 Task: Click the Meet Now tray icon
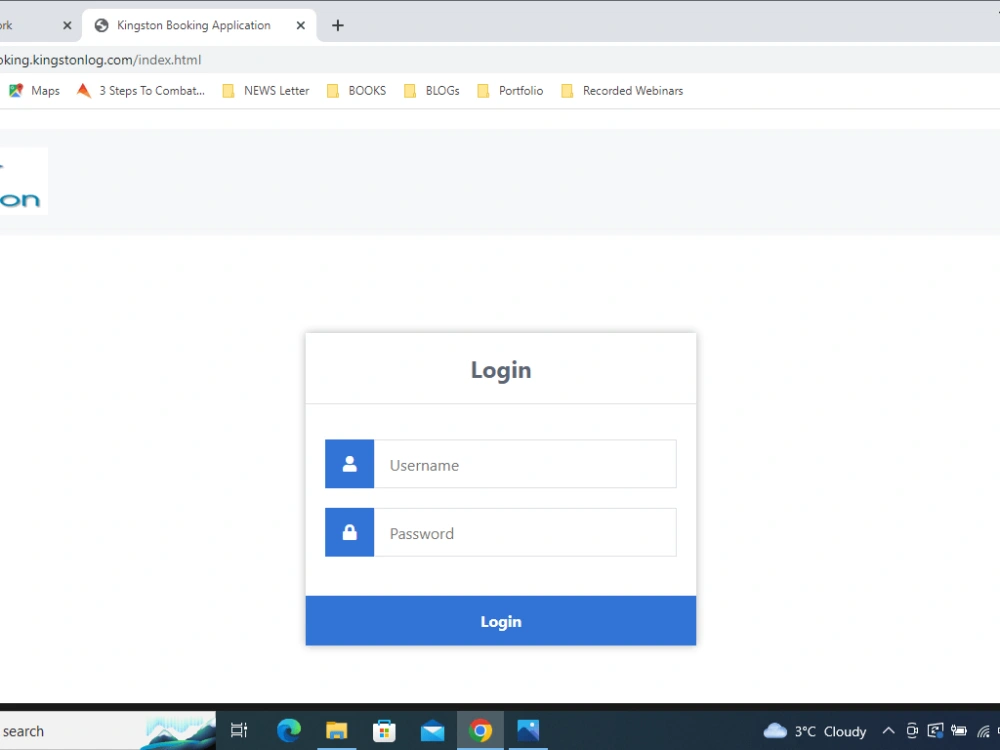click(912, 731)
